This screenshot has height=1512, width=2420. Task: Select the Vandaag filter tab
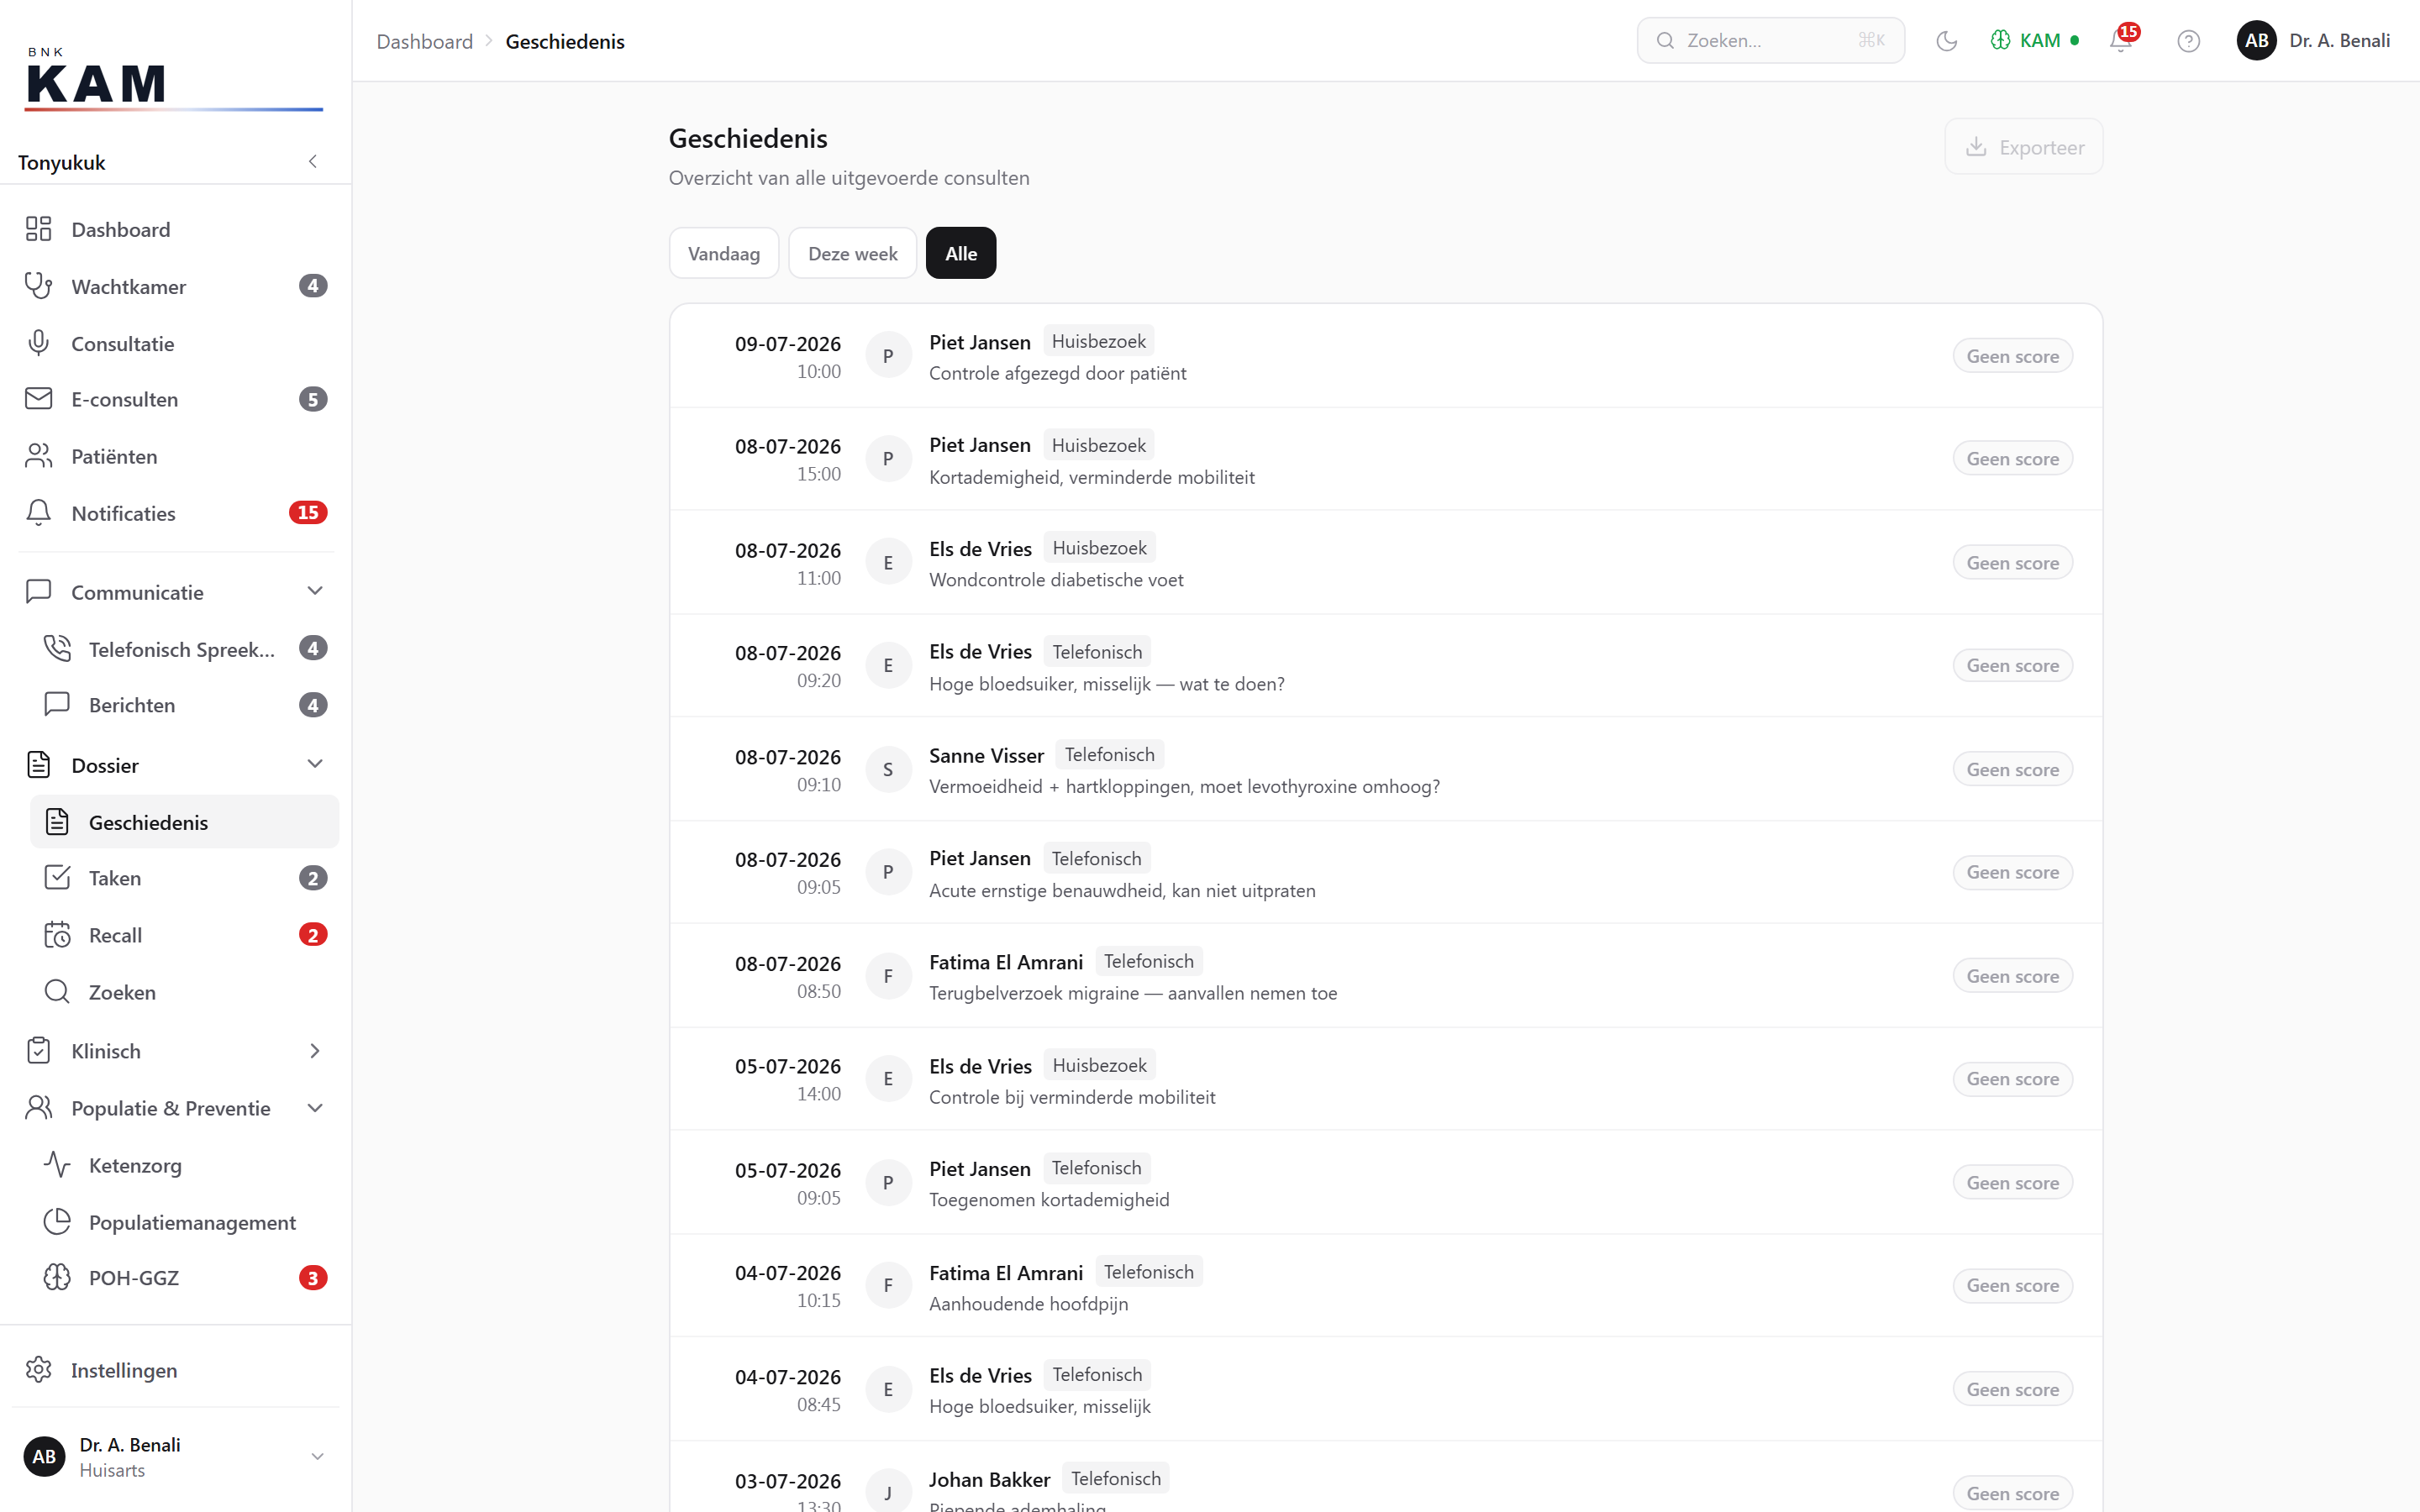(724, 253)
